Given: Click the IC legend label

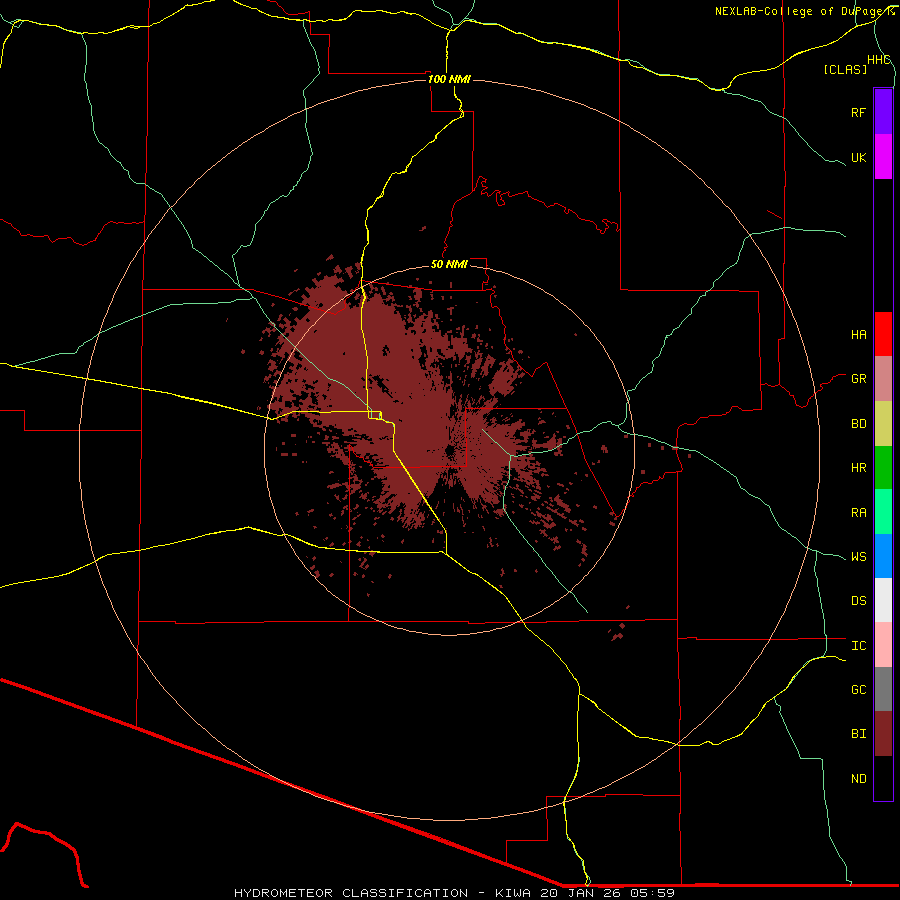Looking at the screenshot, I should coord(858,646).
